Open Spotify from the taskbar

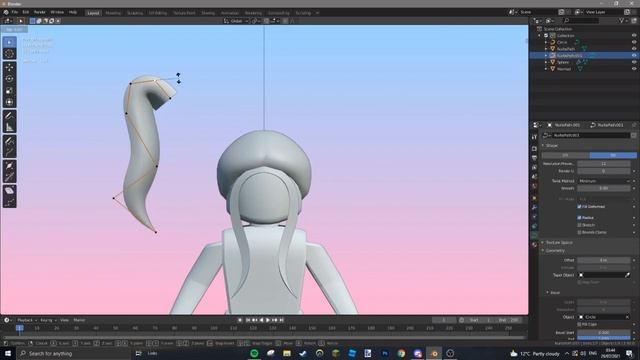pos(254,353)
